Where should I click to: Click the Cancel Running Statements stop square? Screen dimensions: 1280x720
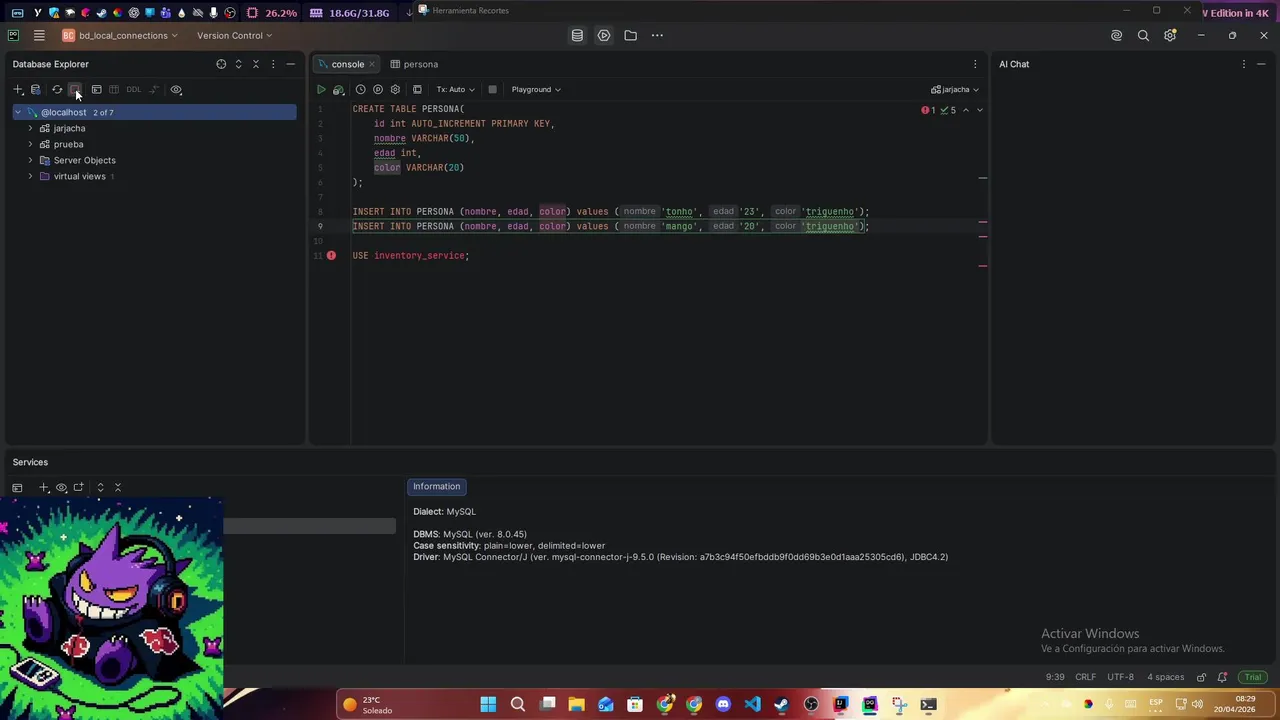[x=492, y=90]
